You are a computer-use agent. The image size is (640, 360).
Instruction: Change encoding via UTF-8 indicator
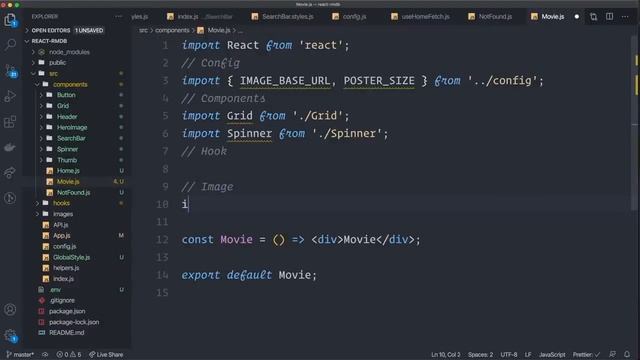[x=509, y=354]
